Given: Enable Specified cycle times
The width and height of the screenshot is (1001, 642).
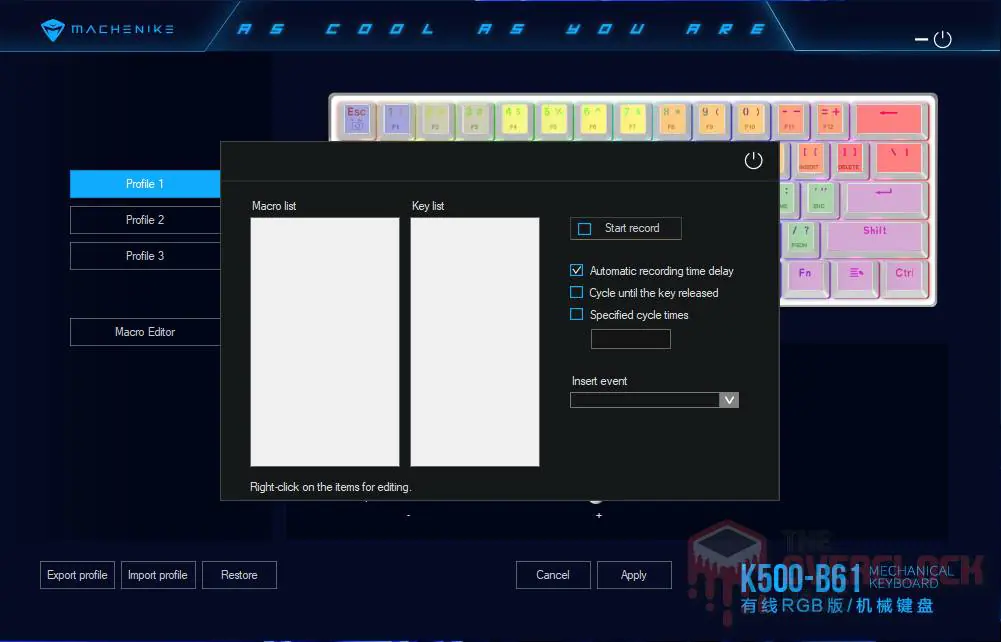Looking at the screenshot, I should tap(576, 314).
